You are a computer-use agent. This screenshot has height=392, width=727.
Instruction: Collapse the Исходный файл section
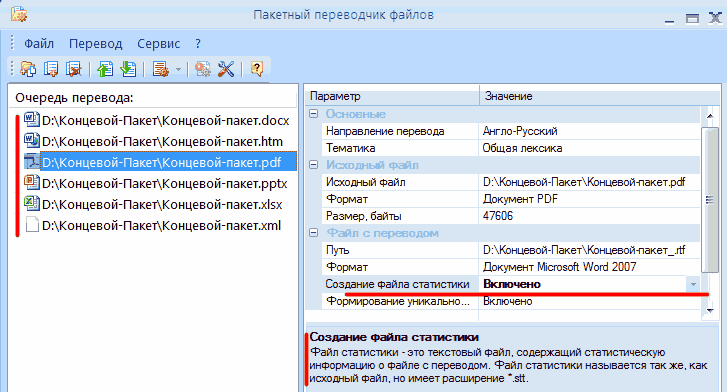[x=314, y=165]
